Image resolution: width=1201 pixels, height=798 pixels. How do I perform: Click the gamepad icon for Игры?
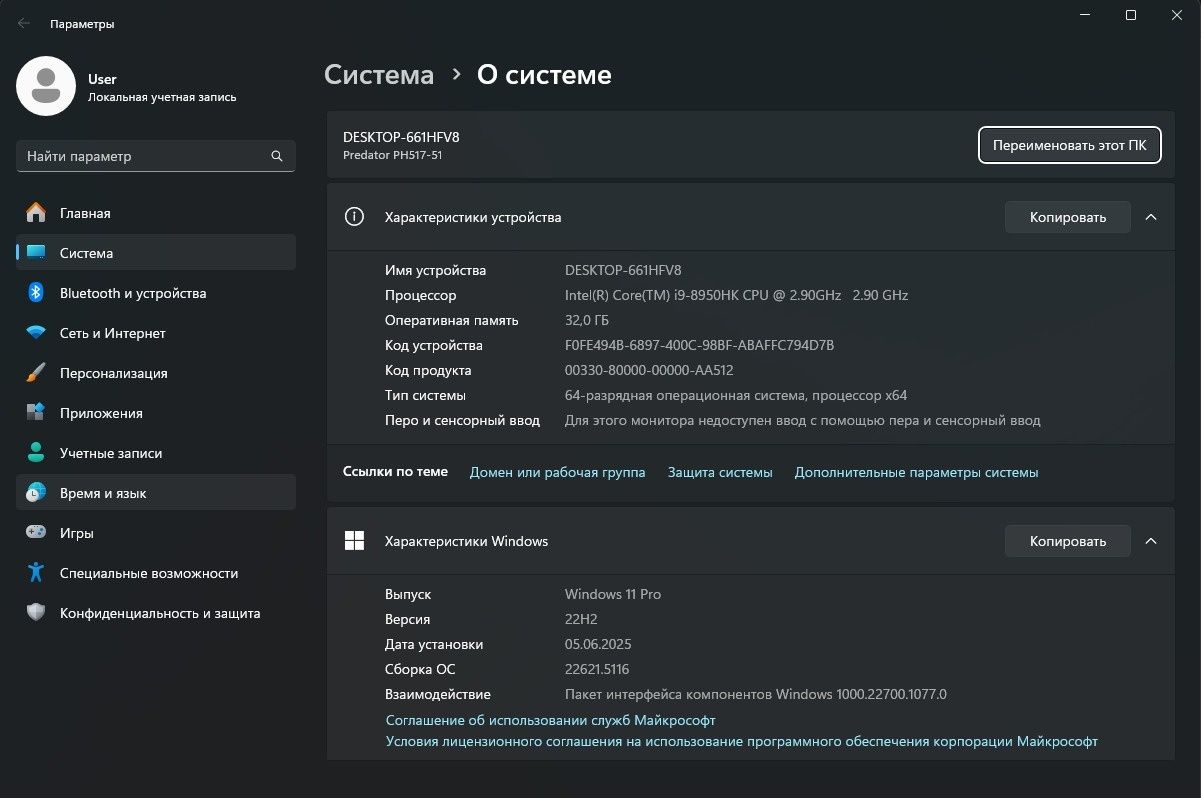(36, 533)
